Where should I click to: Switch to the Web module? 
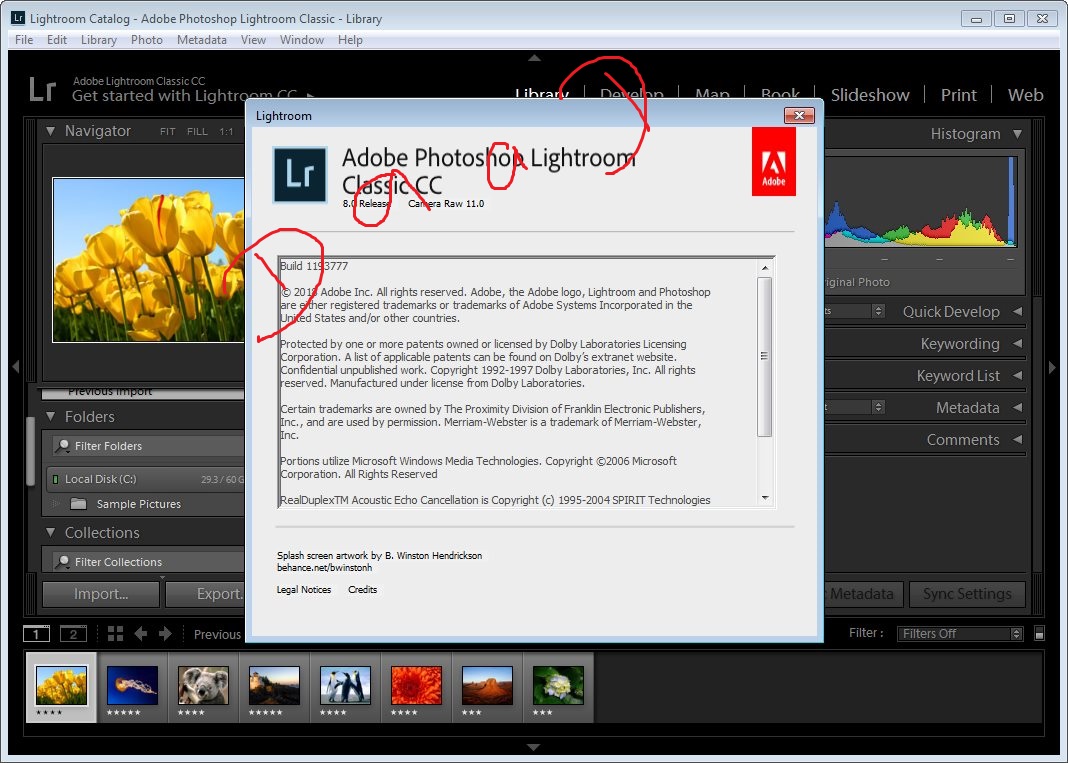tap(1025, 95)
